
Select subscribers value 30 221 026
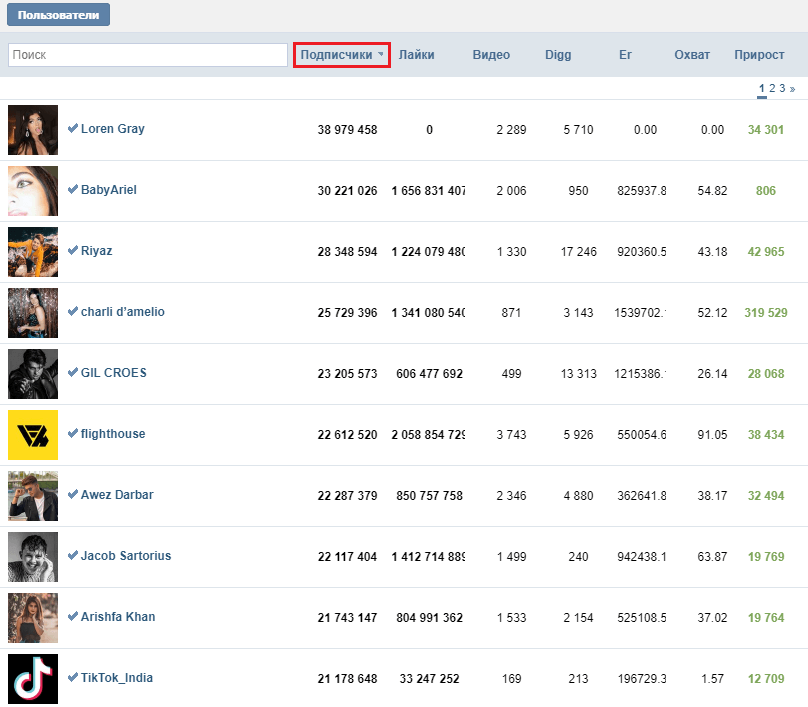pos(347,191)
